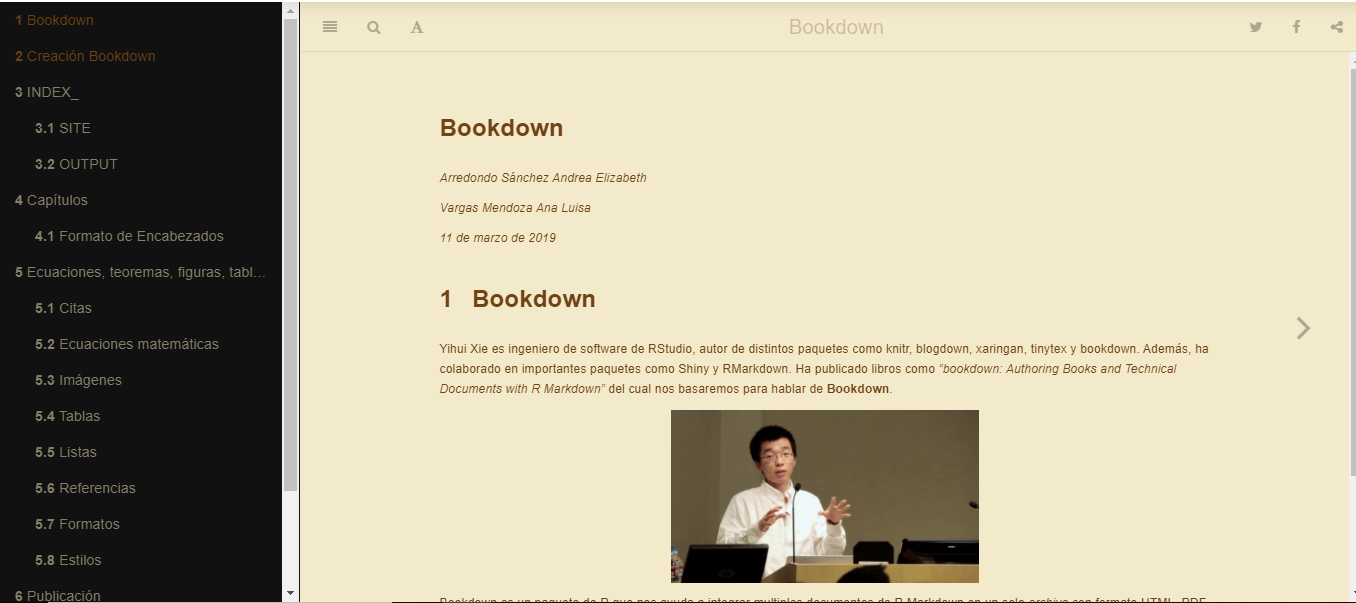1356x603 pixels.
Task: Go to 5.3 Imágenes section
Action: (78, 380)
